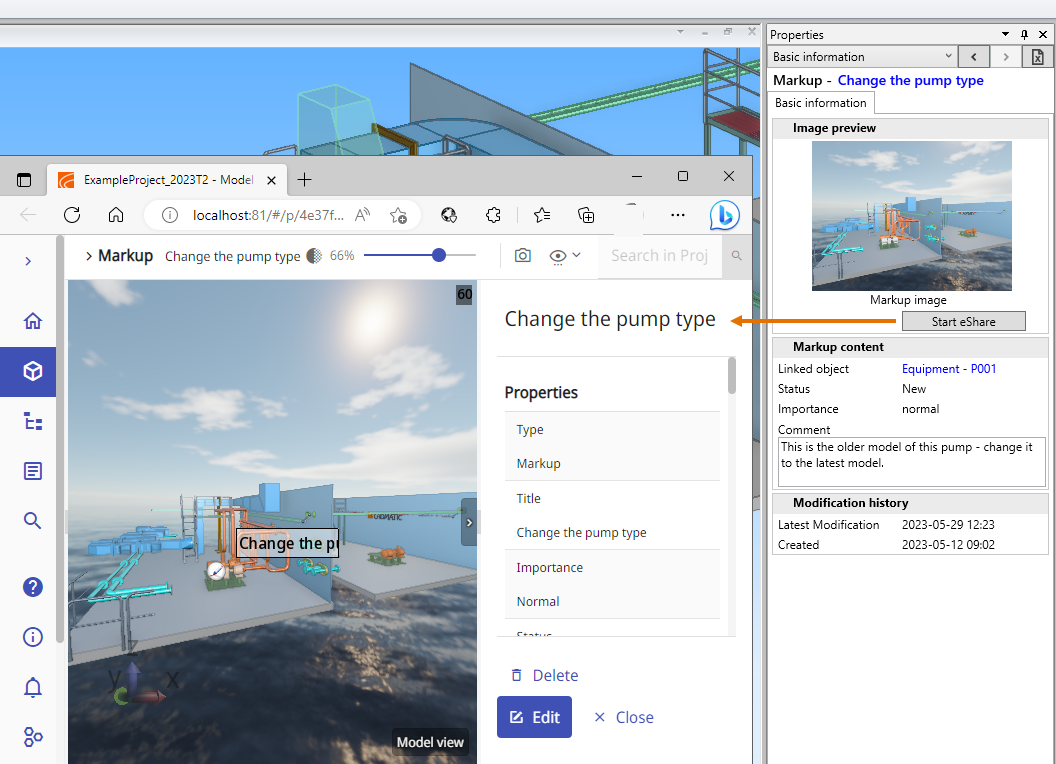Click the camera snapshot icon

pyautogui.click(x=522, y=256)
